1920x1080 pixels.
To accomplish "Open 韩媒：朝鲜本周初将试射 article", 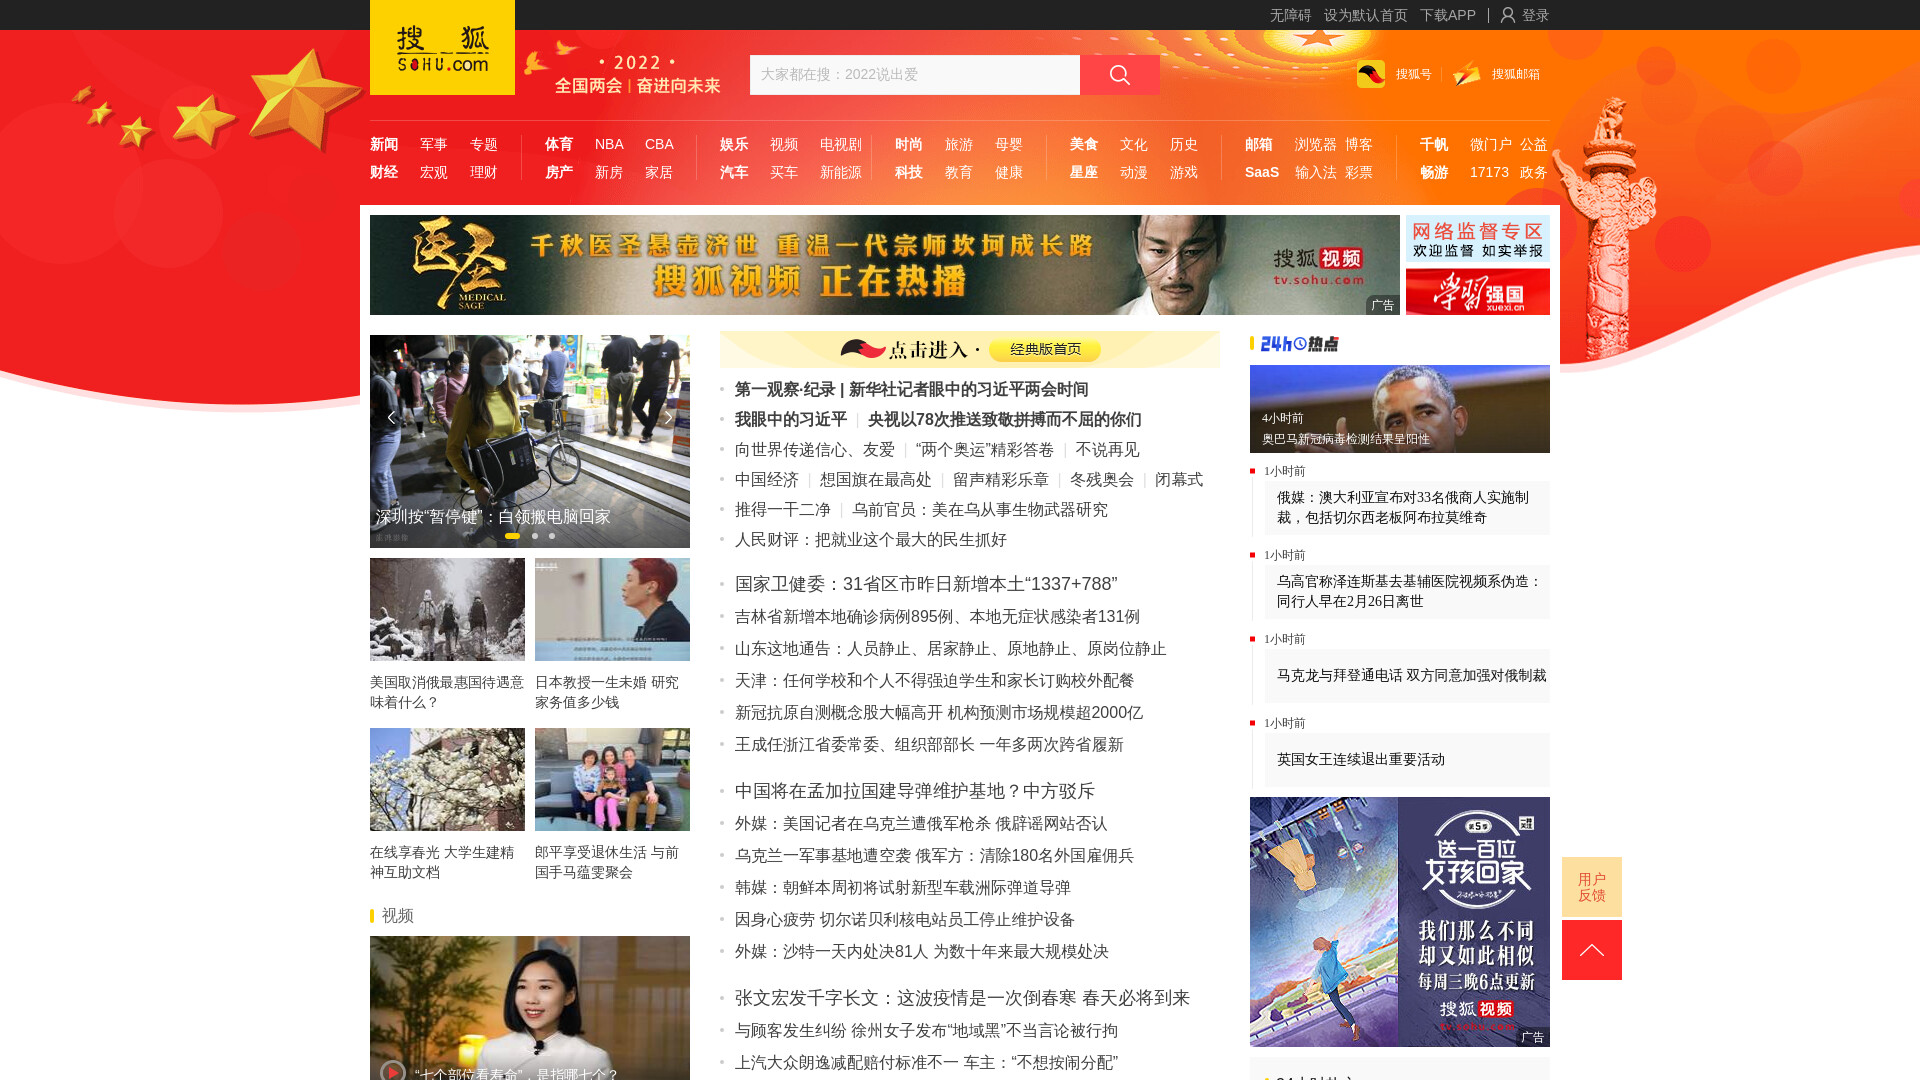I will 902,888.
